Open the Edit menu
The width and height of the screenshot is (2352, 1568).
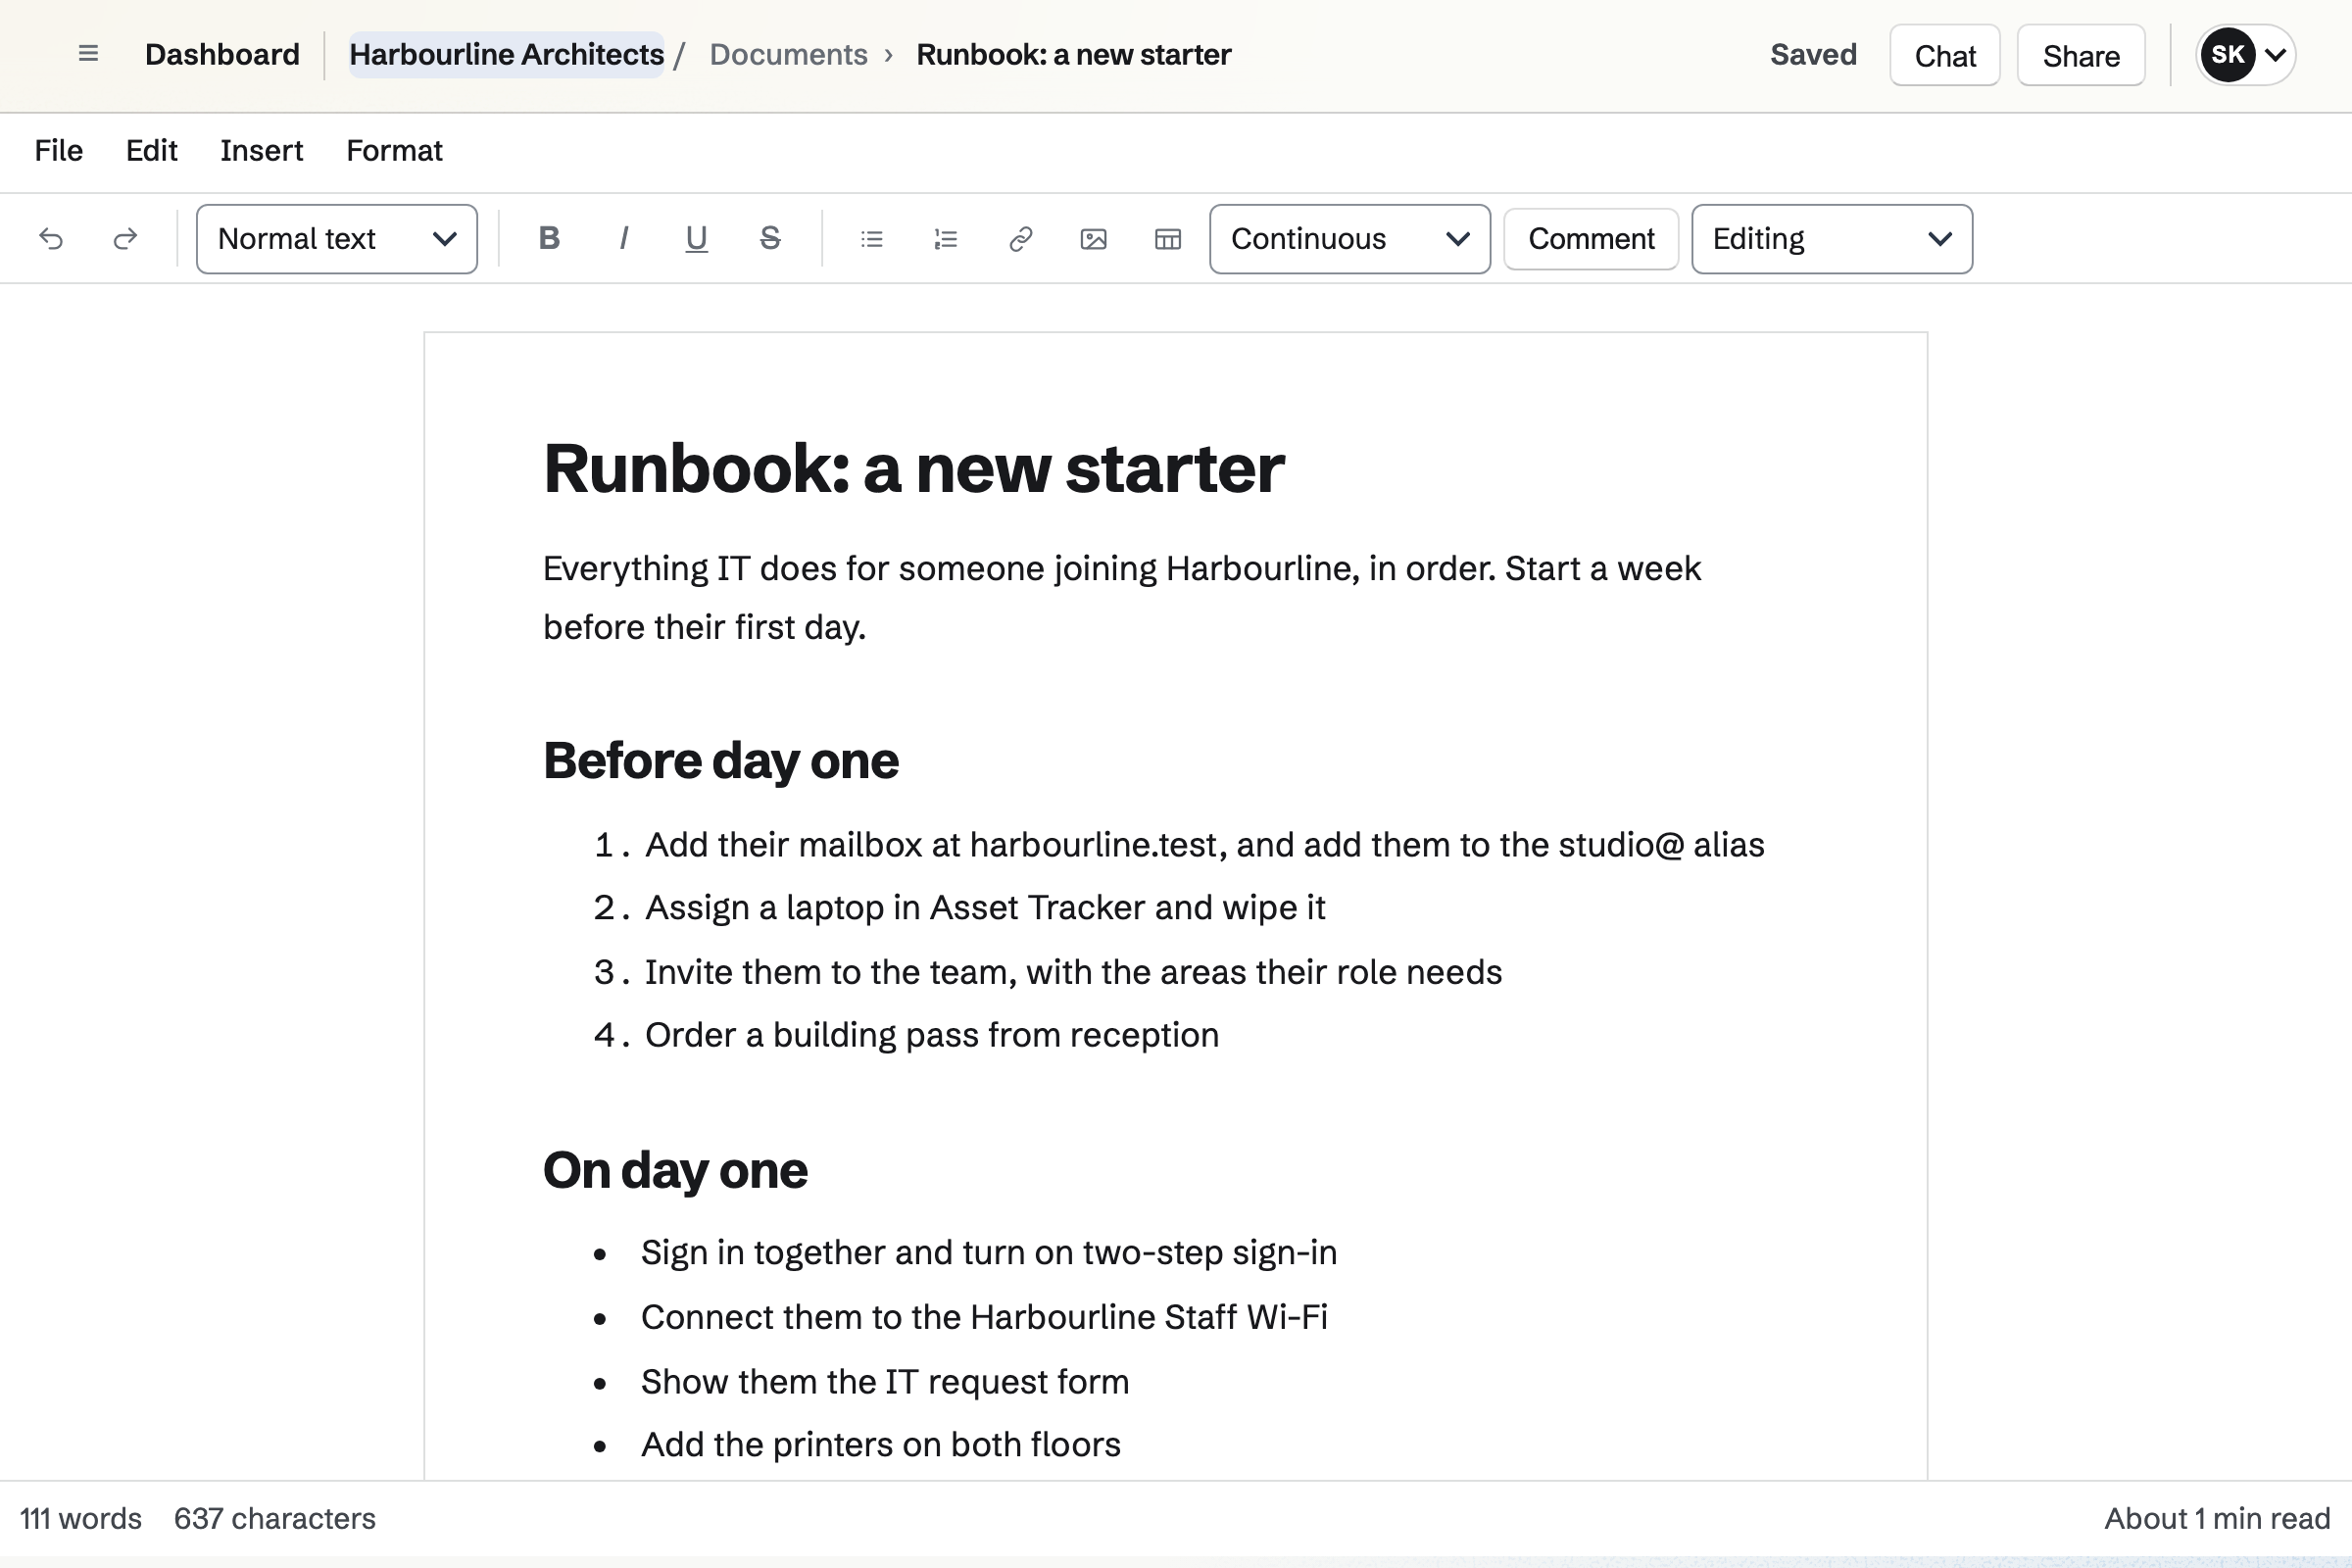[x=152, y=151]
